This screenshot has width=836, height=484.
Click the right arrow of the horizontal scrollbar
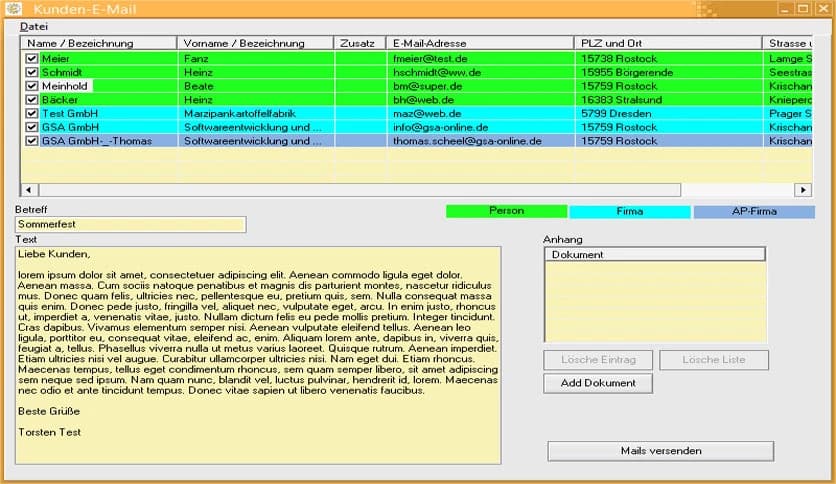(802, 190)
